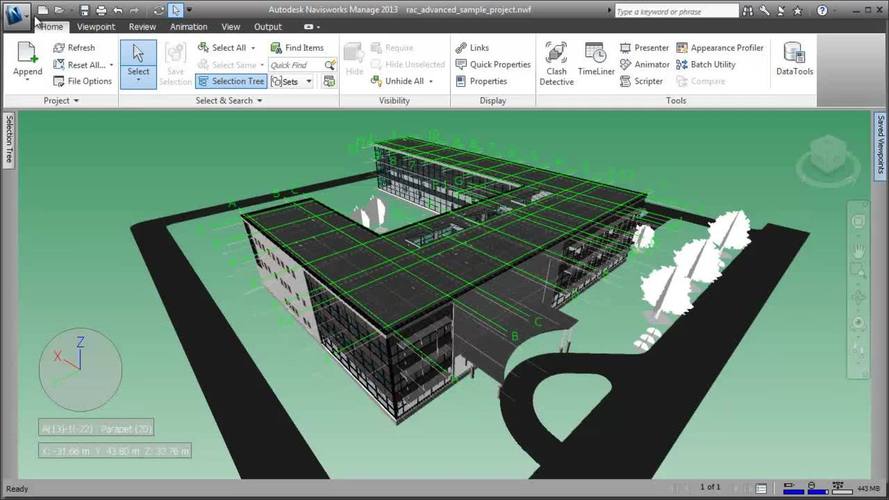Viewport: 889px width, 500px height.
Task: Open Find Items window
Action: (x=297, y=48)
